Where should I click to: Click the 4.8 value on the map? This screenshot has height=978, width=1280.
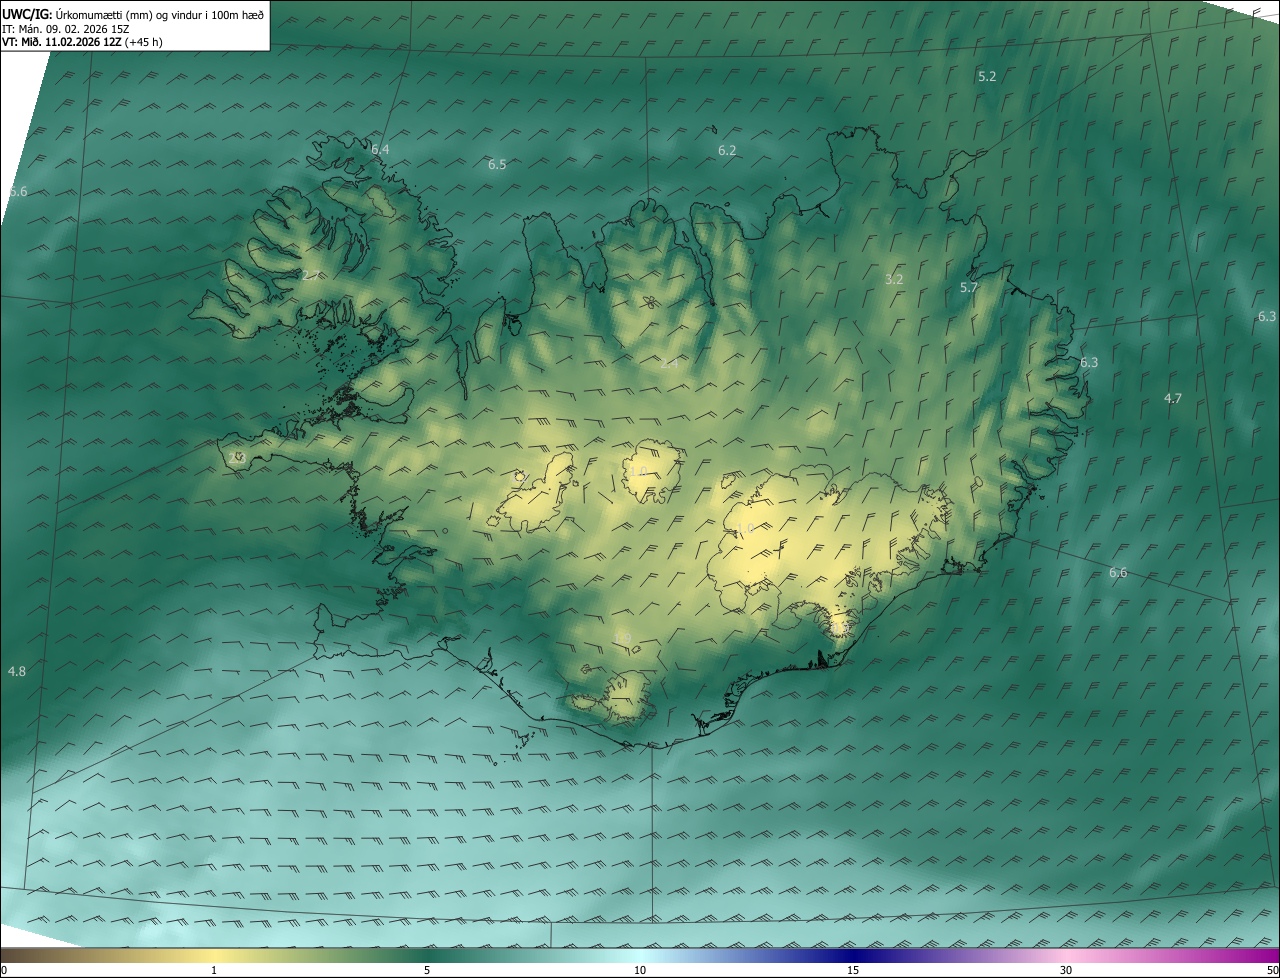point(17,671)
